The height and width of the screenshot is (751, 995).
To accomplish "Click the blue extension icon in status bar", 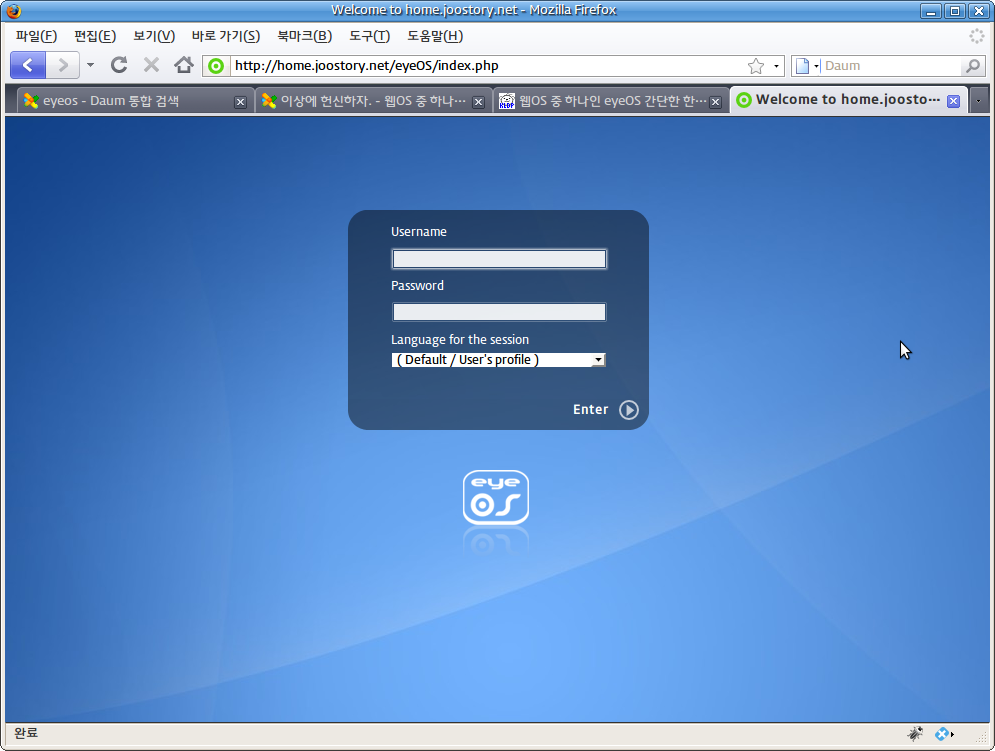I will [943, 734].
